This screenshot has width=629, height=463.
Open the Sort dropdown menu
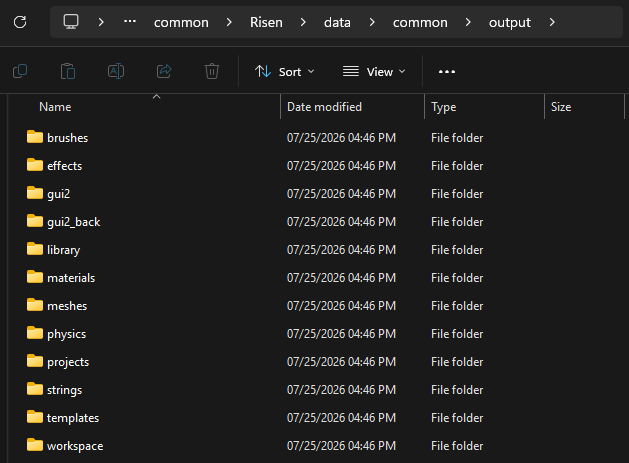pos(284,72)
